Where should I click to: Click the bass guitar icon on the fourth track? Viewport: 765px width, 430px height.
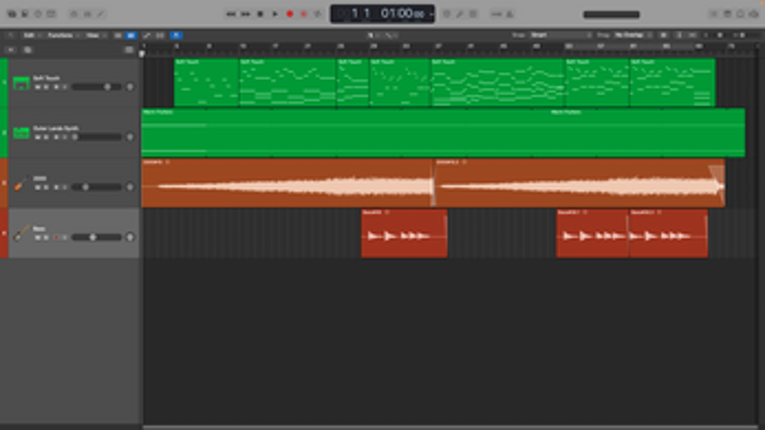20,233
